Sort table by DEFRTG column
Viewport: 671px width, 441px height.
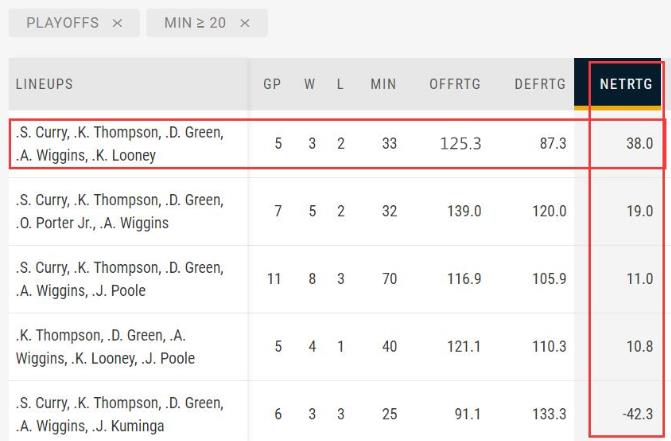[x=540, y=84]
